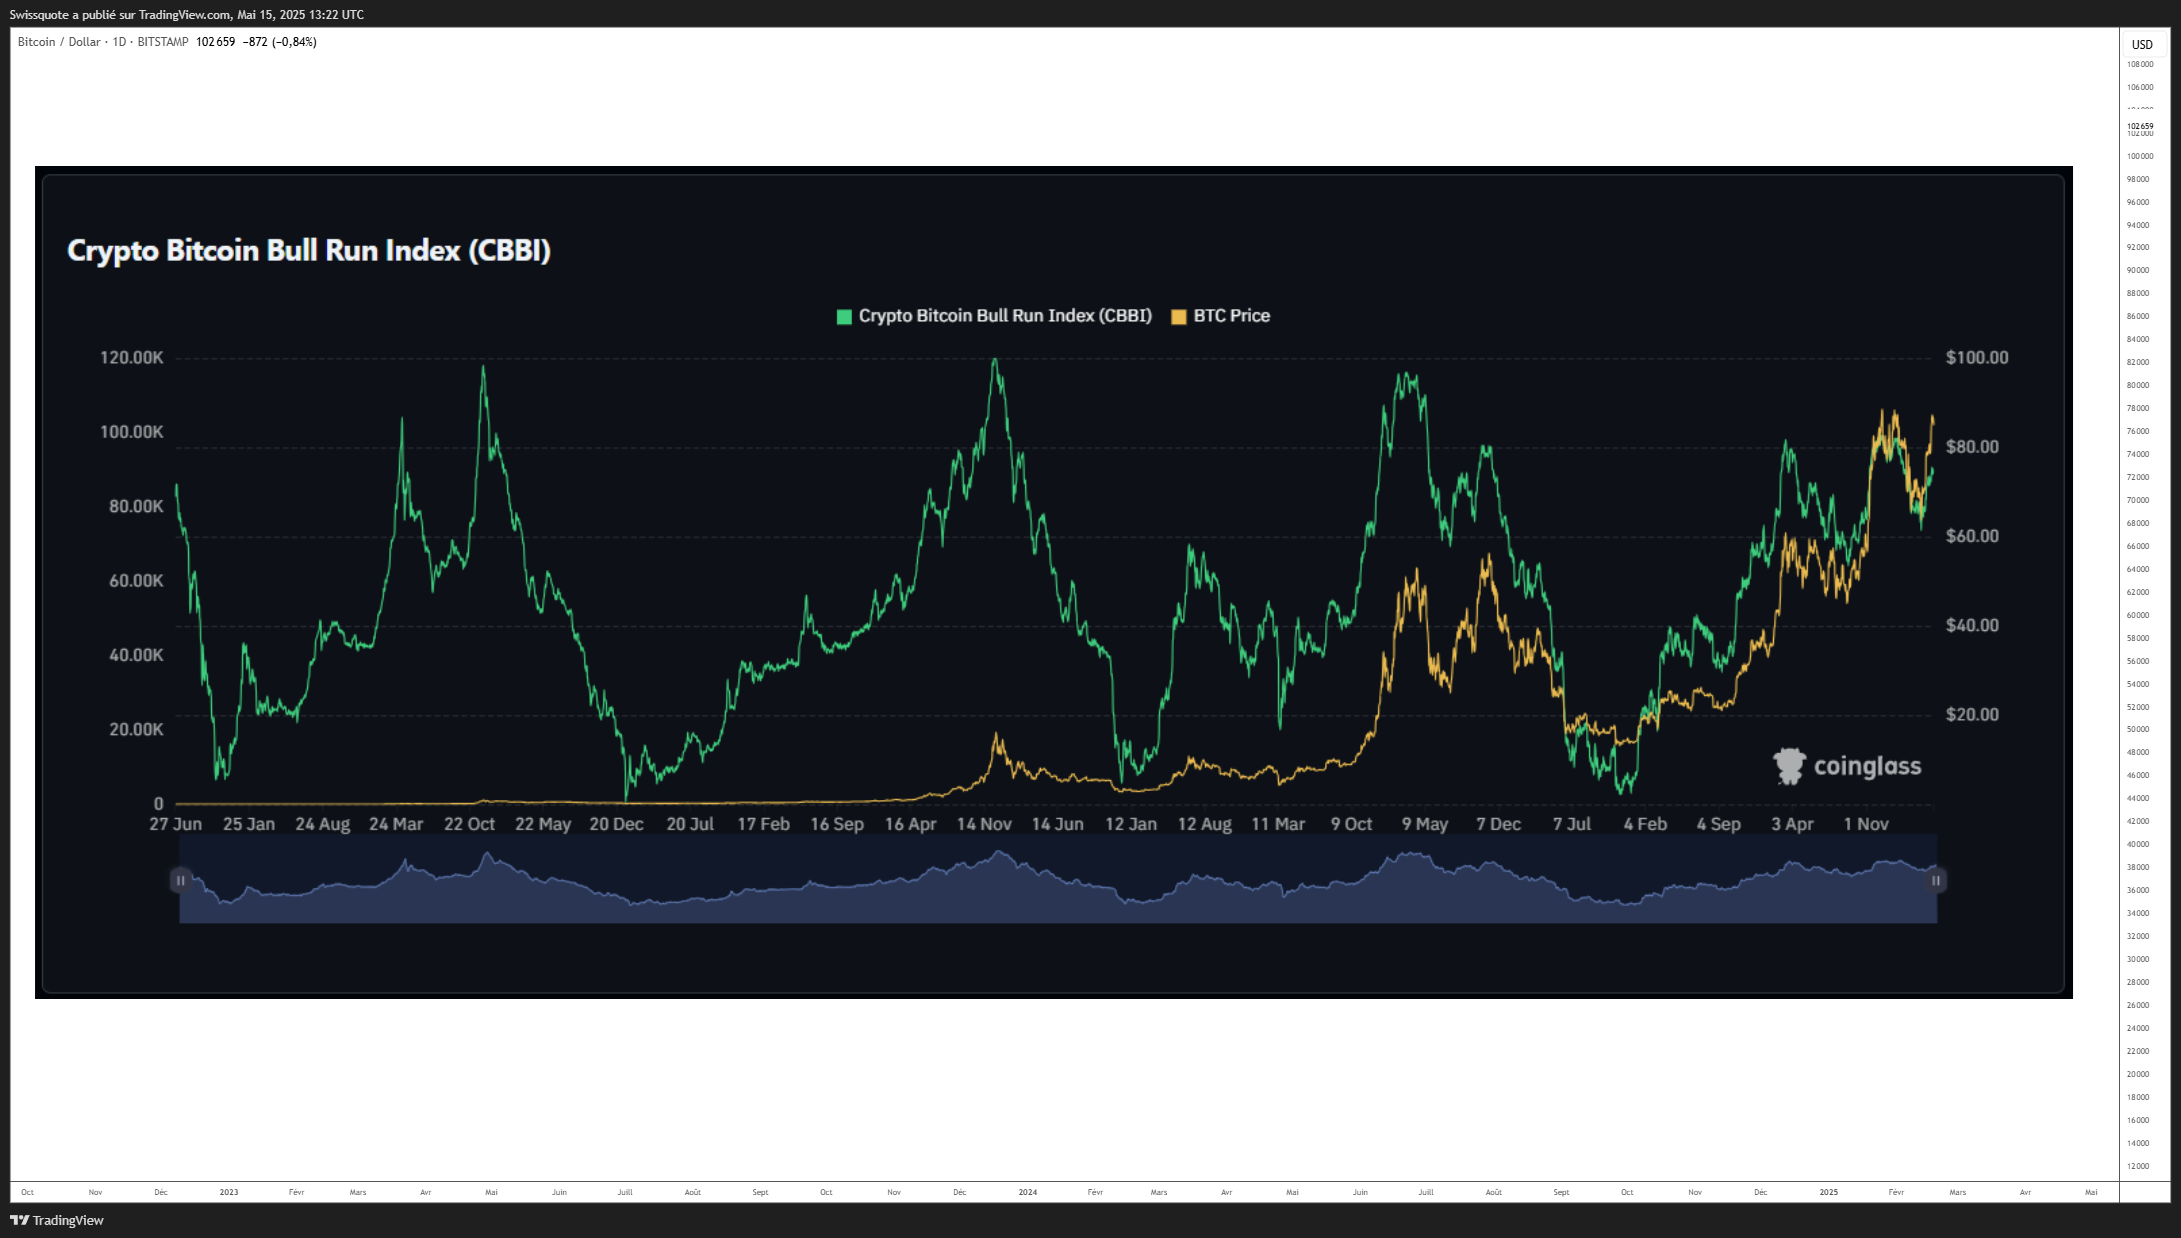Click the change value −872 (−0,84%)
This screenshot has width=2181, height=1238.
pos(280,42)
